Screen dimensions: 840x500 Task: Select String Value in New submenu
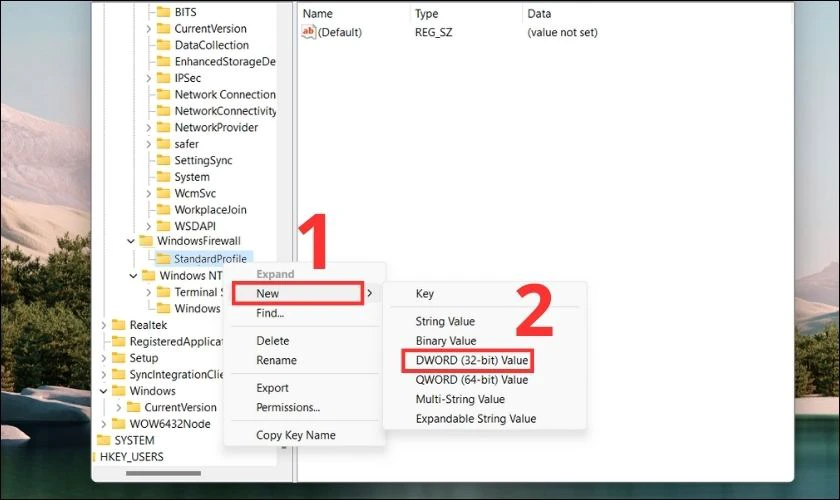pyautogui.click(x=445, y=321)
